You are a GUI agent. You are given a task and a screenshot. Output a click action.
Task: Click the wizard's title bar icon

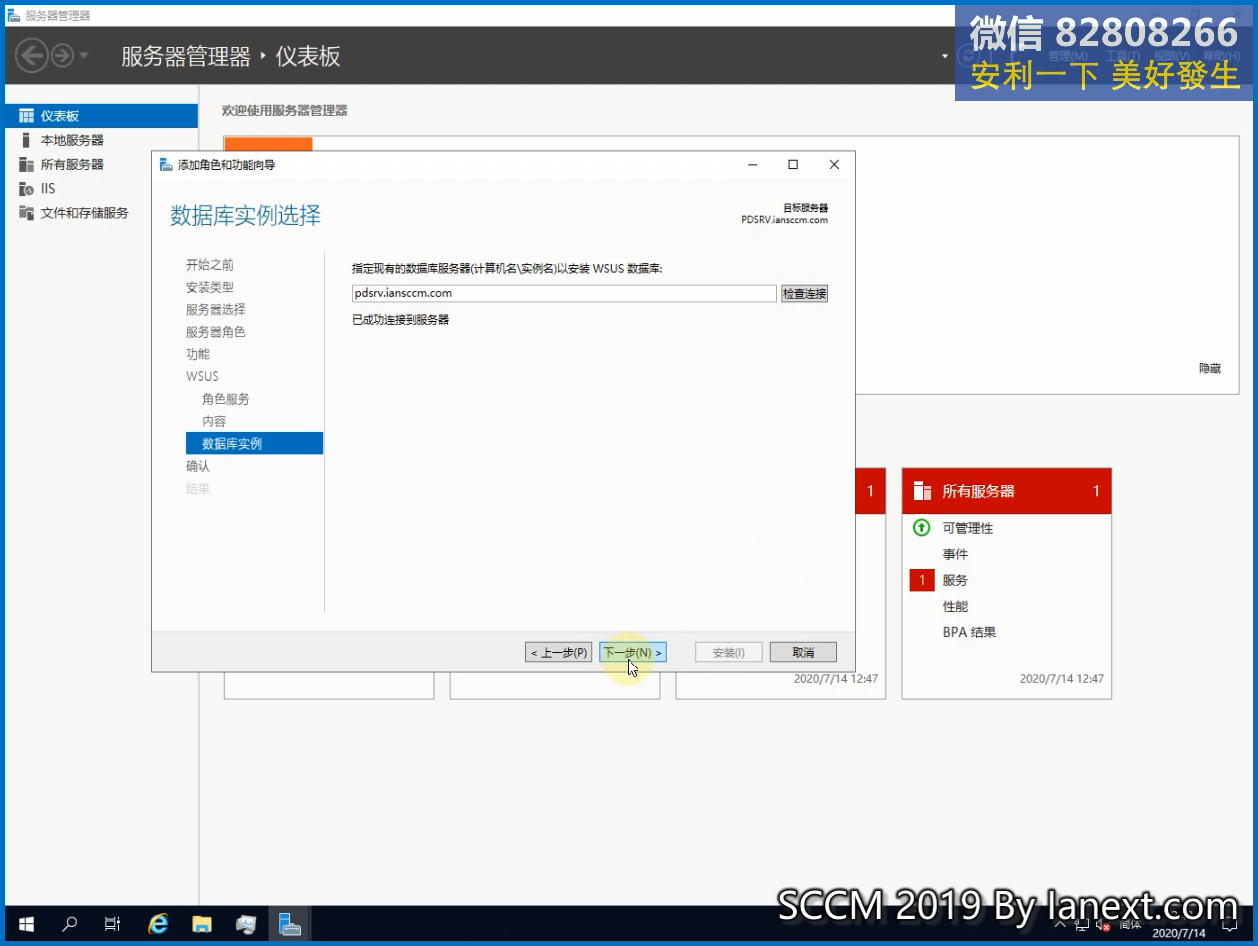pyautogui.click(x=166, y=165)
